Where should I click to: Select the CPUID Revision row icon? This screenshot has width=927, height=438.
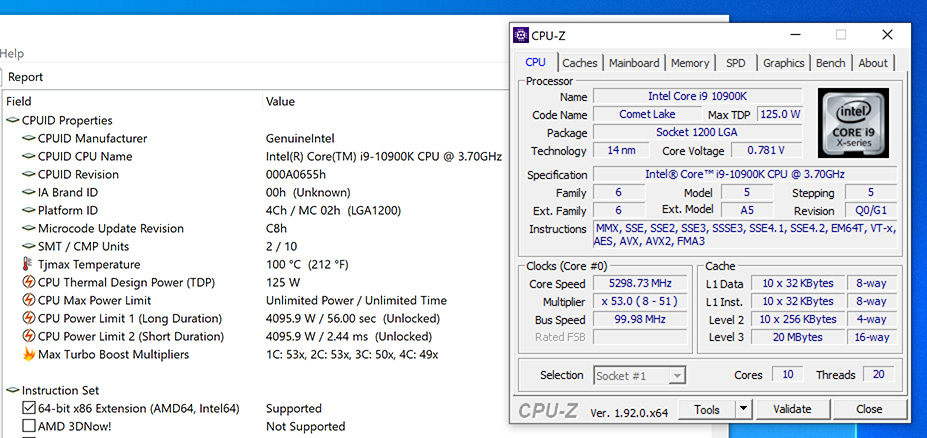pos(29,174)
